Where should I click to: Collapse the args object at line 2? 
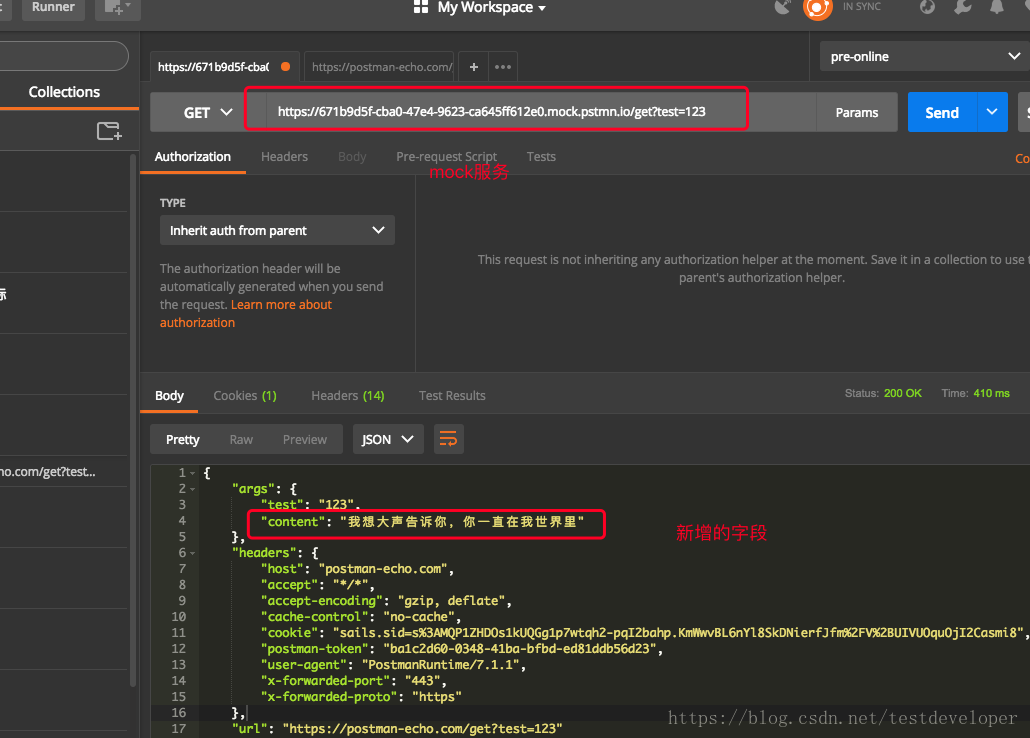192,489
